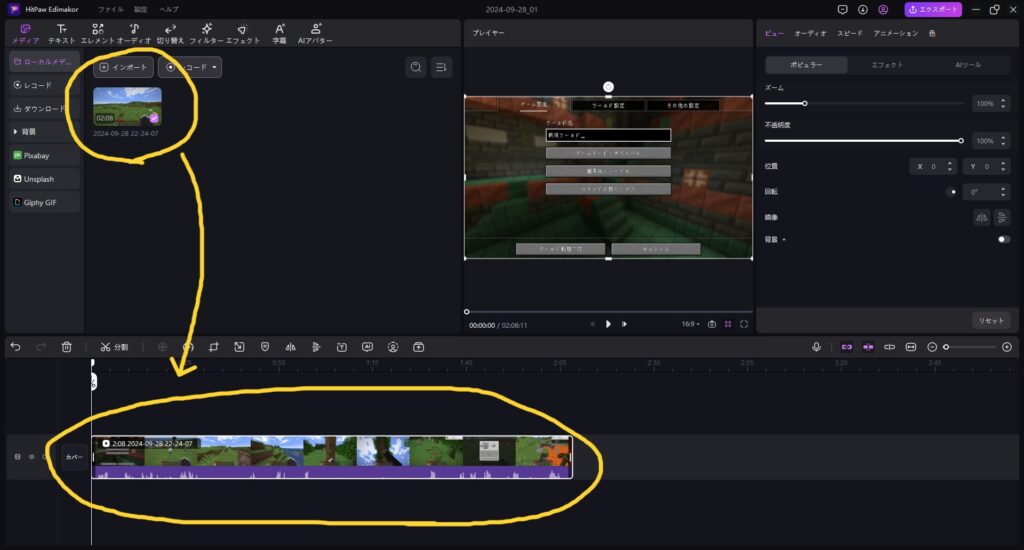Viewport: 1024px width, 550px height.
Task: Switch to the AIツール sub-tab
Action: [x=968, y=65]
